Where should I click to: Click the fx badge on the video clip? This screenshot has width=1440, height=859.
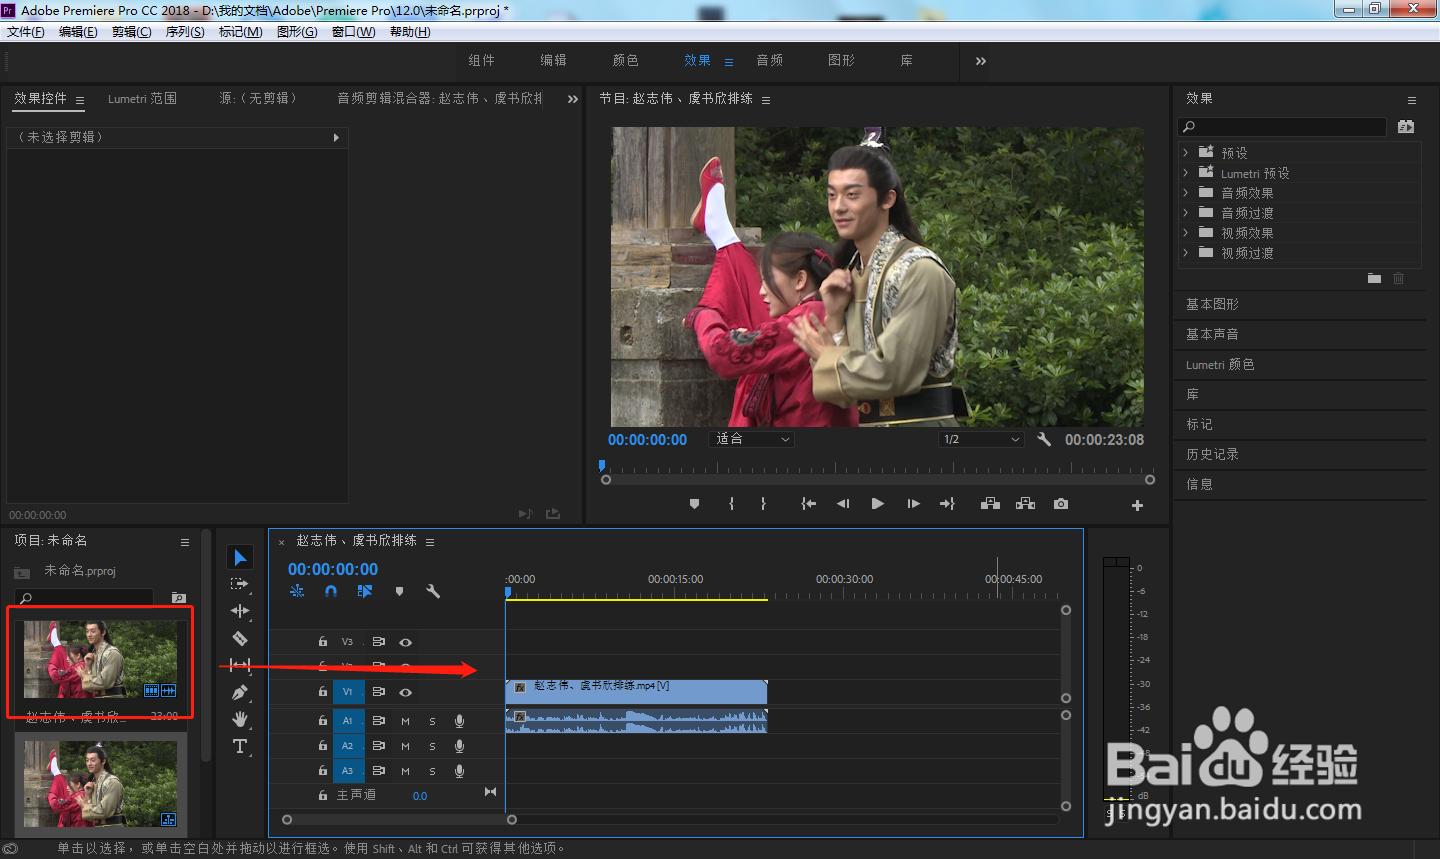click(520, 687)
